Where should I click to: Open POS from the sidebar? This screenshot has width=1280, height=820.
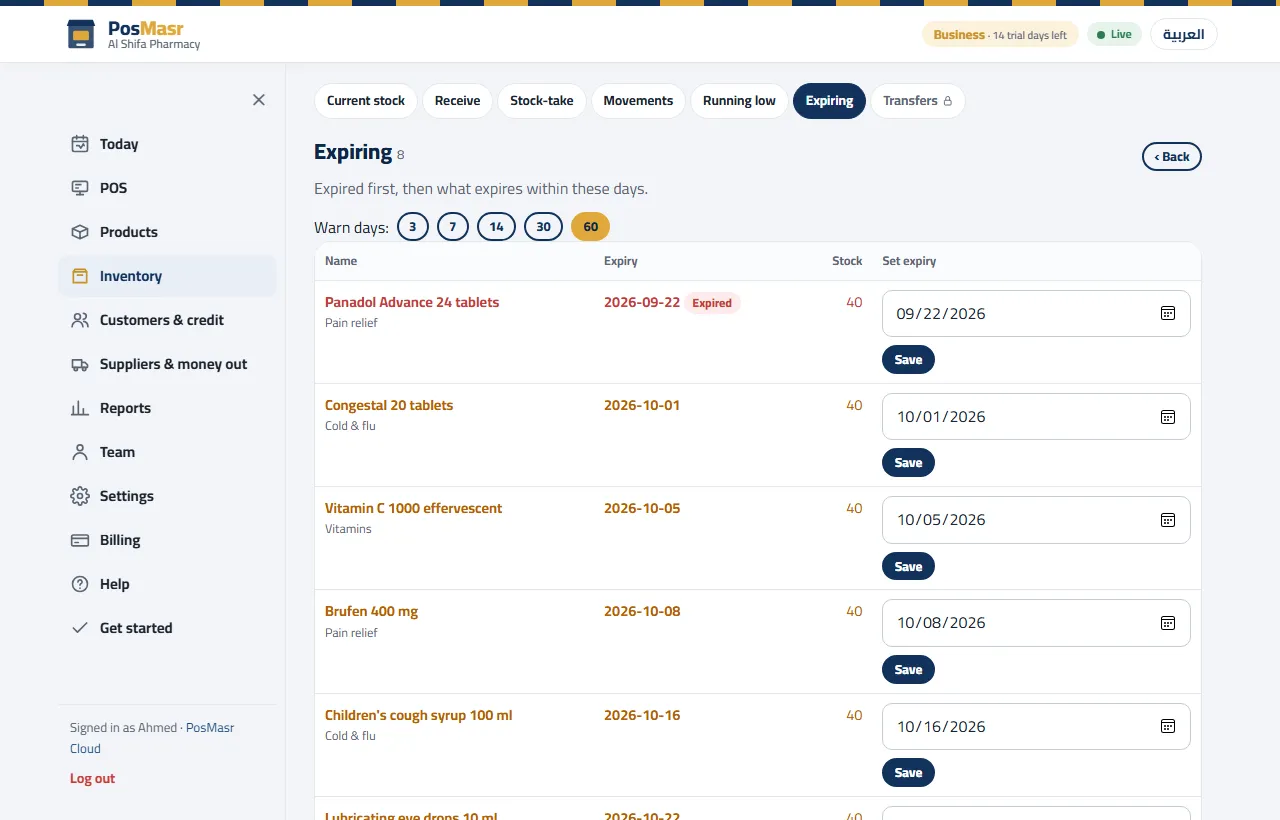pos(167,188)
